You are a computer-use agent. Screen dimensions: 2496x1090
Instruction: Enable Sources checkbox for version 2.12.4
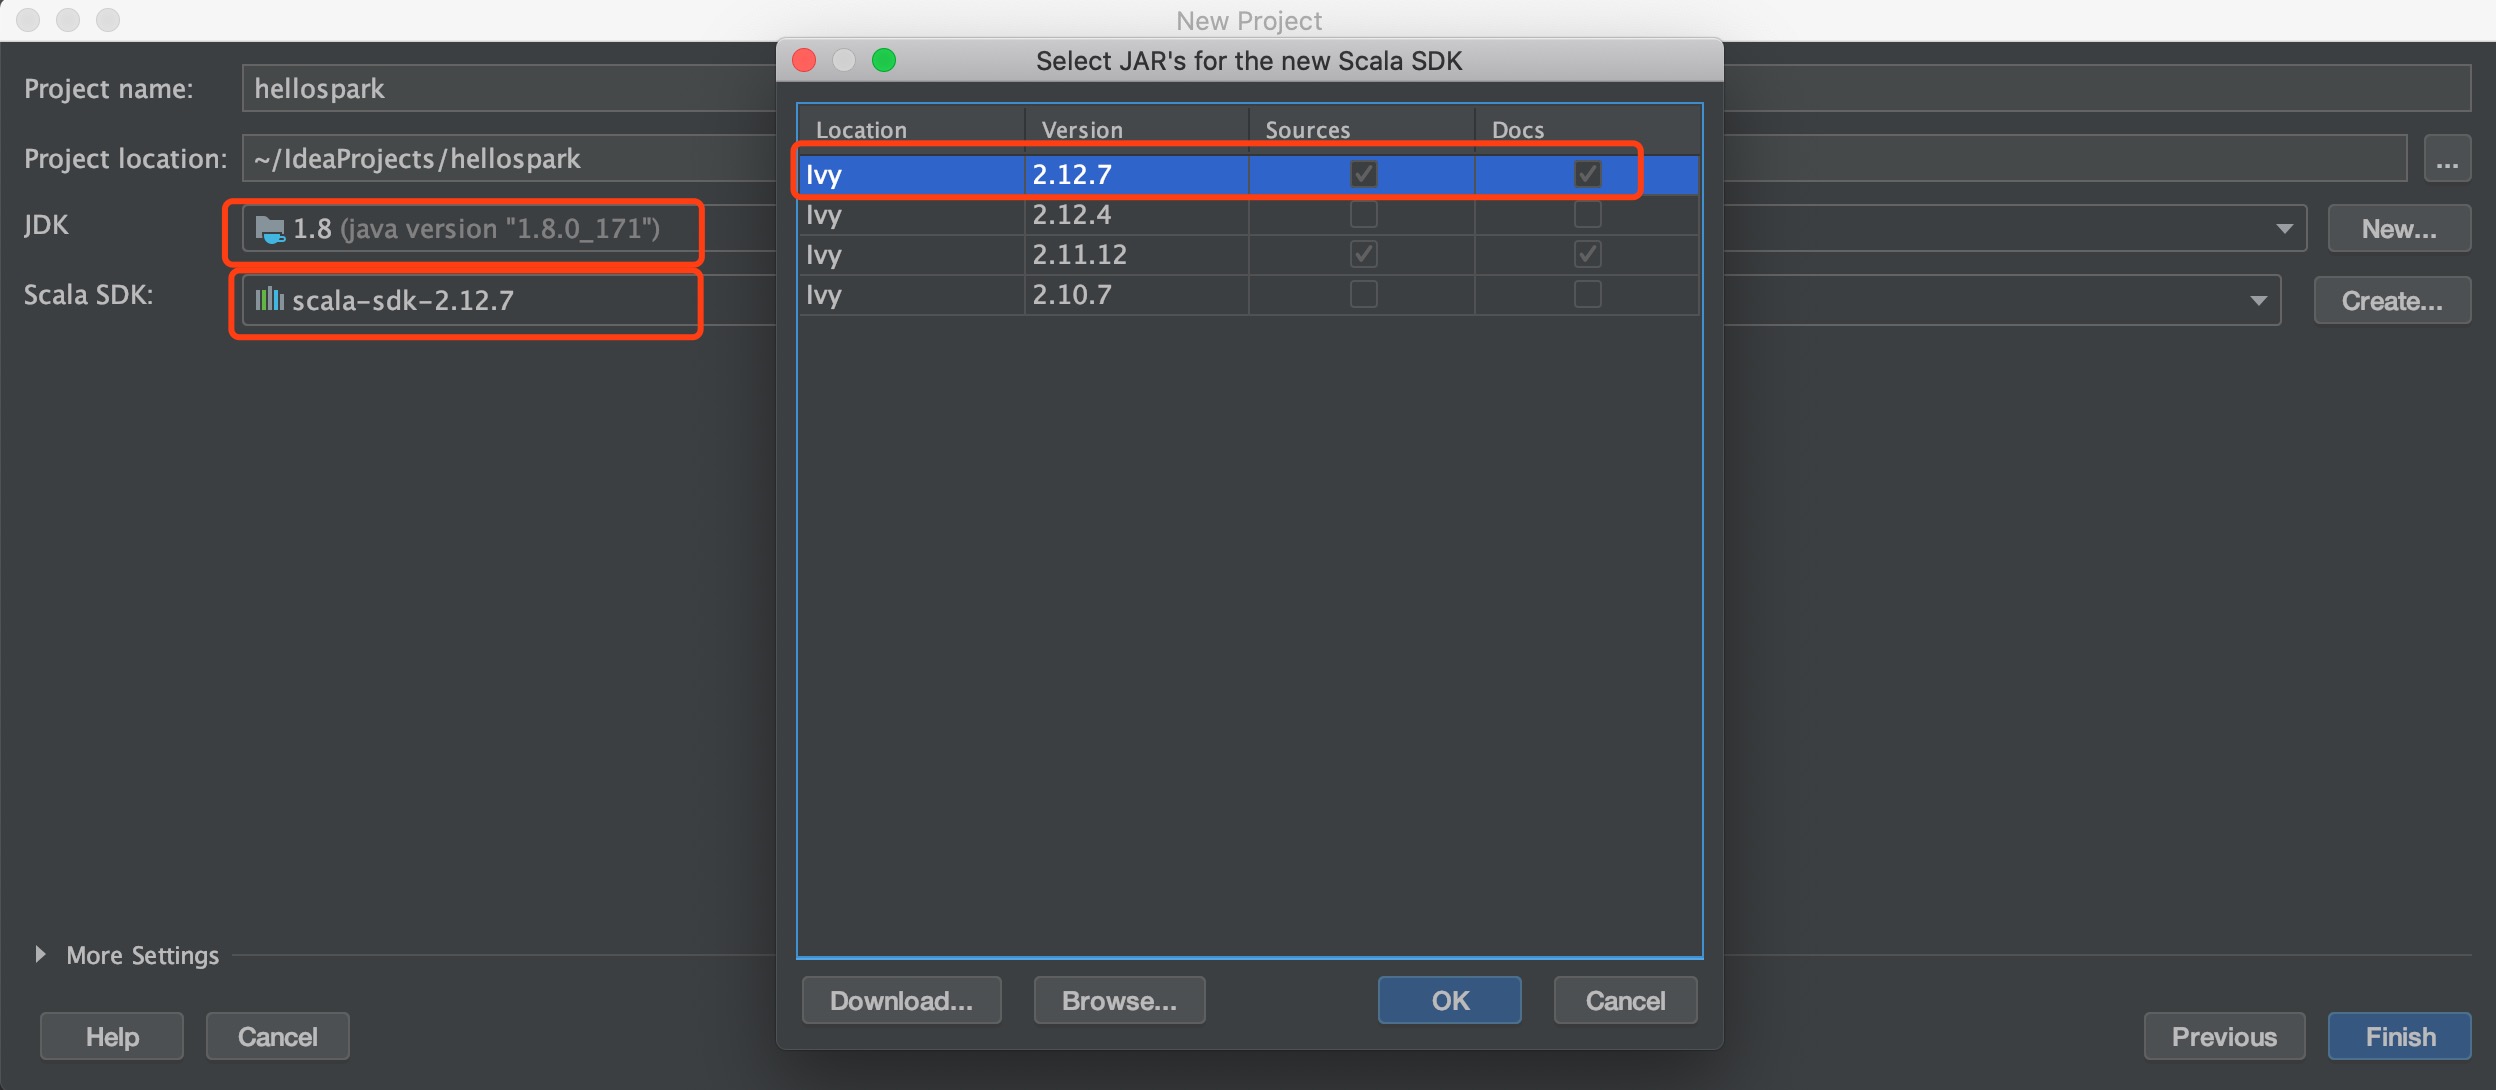1363,214
